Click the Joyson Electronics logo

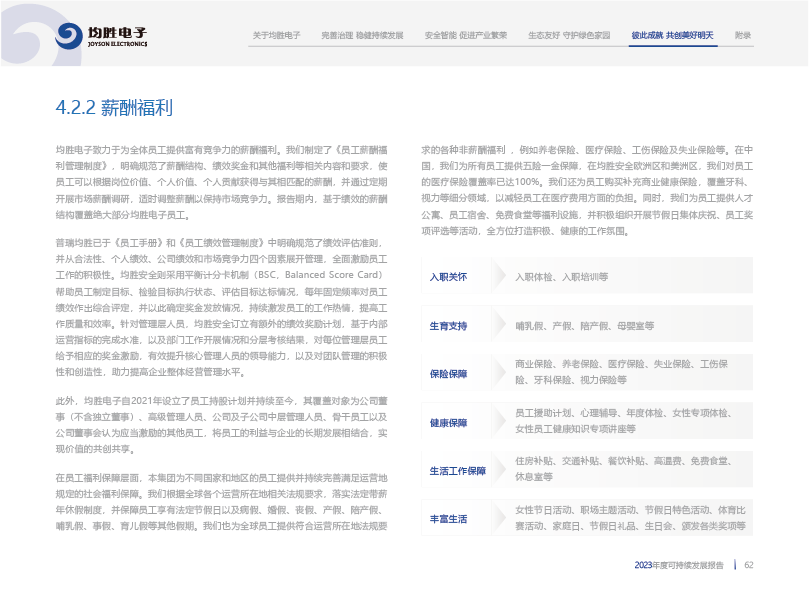click(102, 37)
